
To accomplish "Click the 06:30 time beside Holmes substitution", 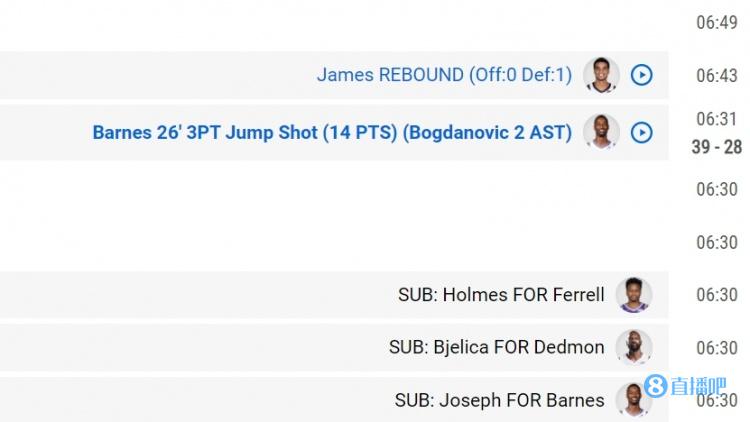I will (717, 295).
